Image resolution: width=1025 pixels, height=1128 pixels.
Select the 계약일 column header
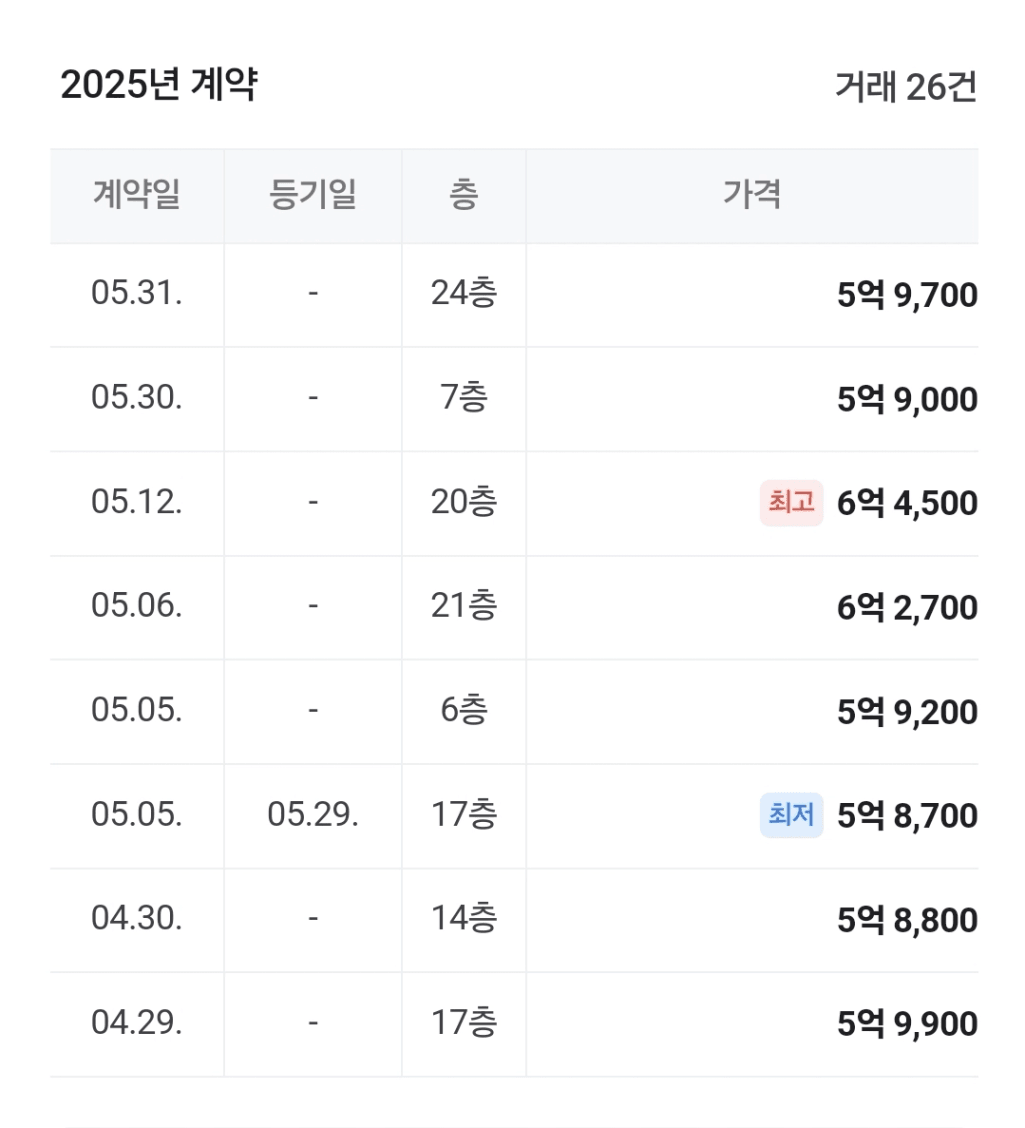pyautogui.click(x=137, y=195)
